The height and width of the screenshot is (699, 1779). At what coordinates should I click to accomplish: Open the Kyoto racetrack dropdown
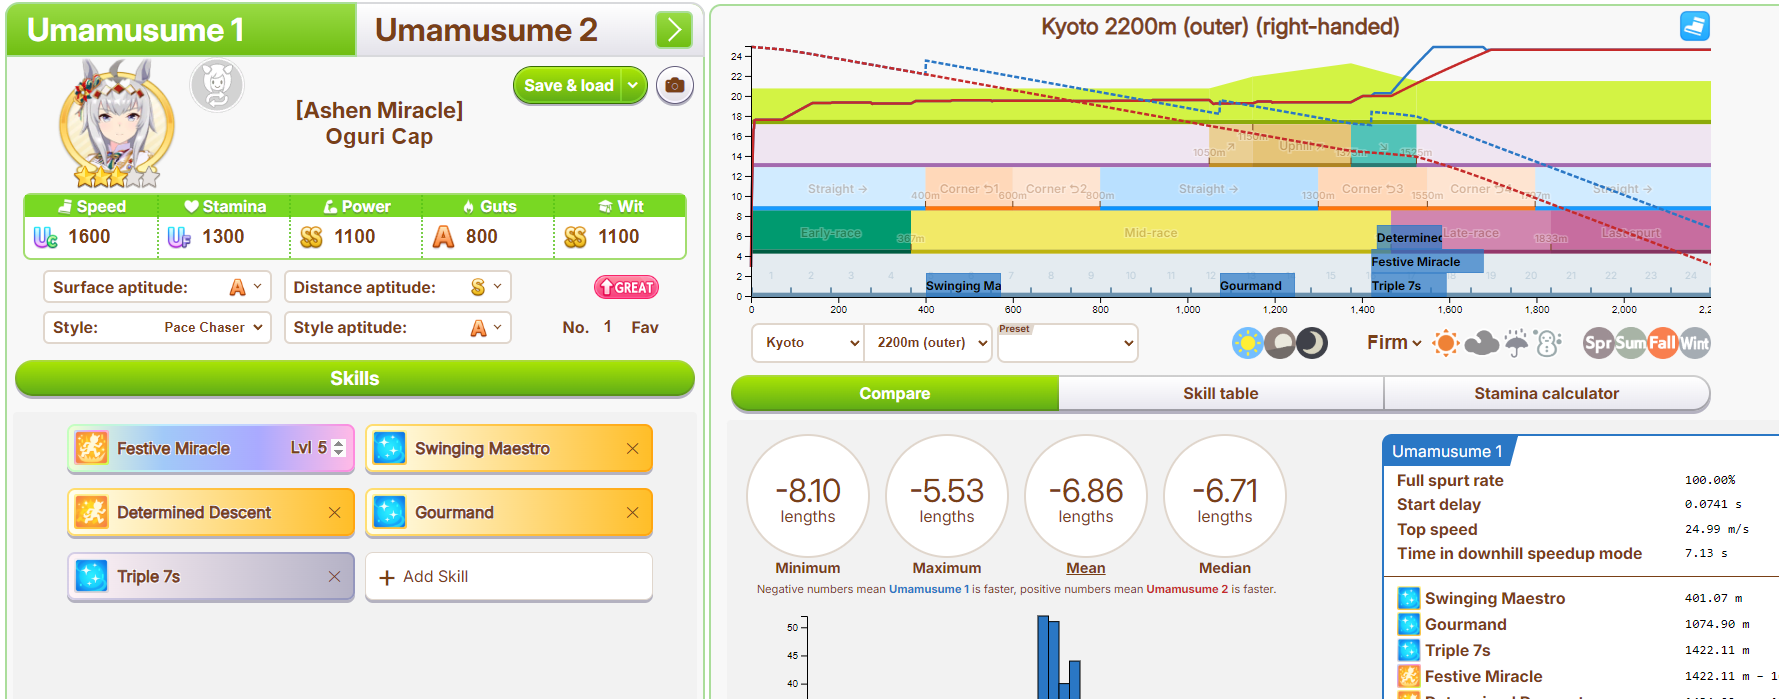click(x=808, y=343)
